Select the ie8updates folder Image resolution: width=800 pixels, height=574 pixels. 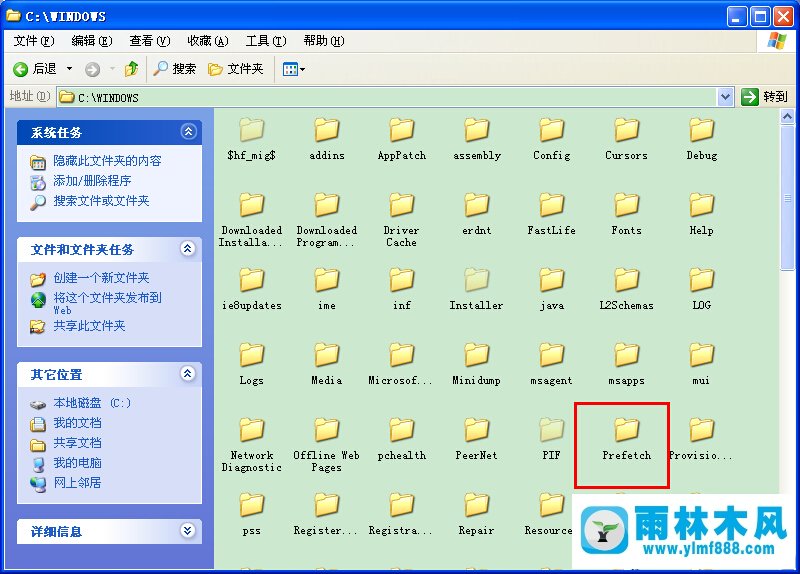pos(252,289)
